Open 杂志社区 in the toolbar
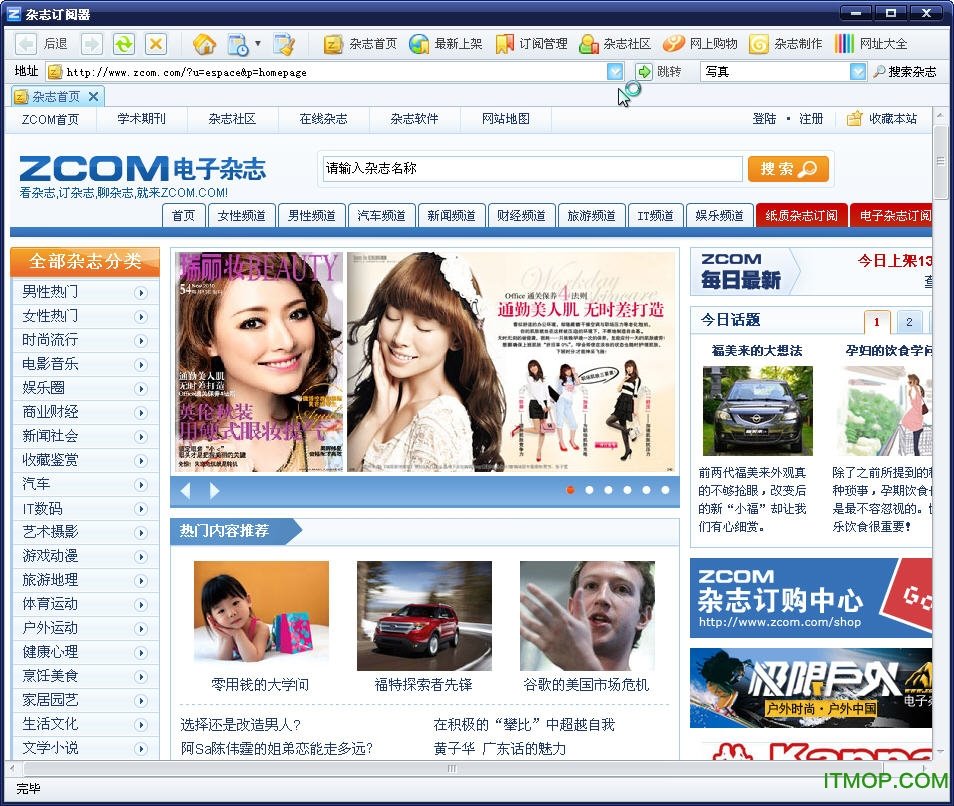Viewport: 954px width, 806px height. (x=615, y=44)
